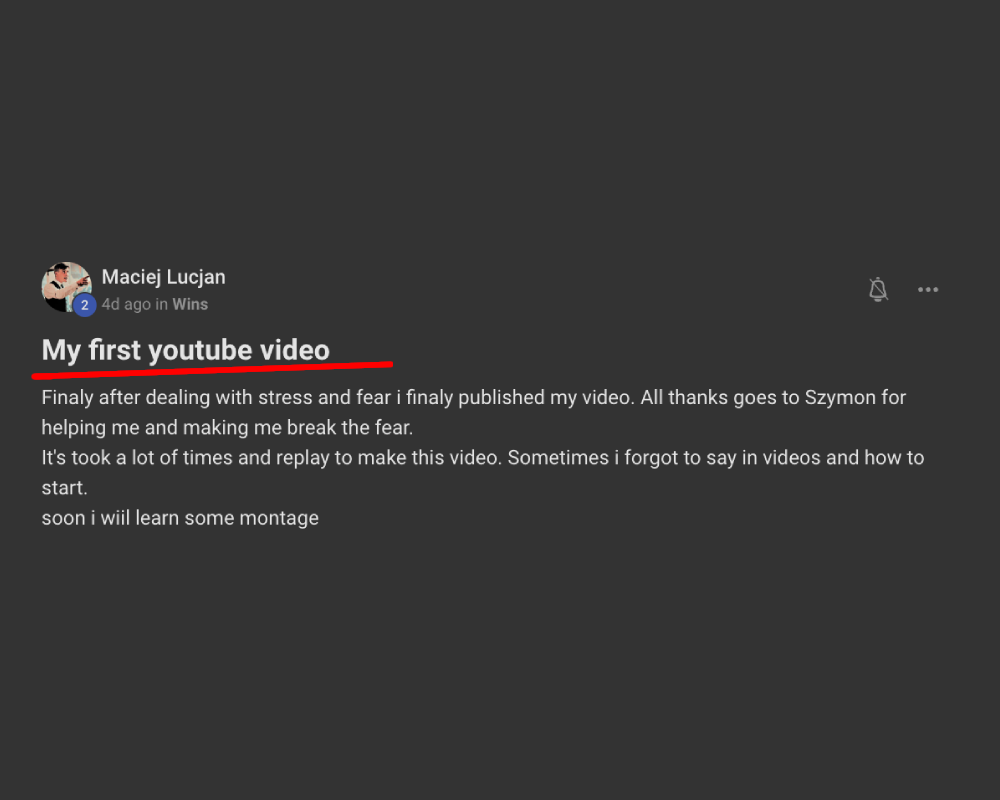
Task: Open the author name Maciej Lucjan
Action: 163,277
